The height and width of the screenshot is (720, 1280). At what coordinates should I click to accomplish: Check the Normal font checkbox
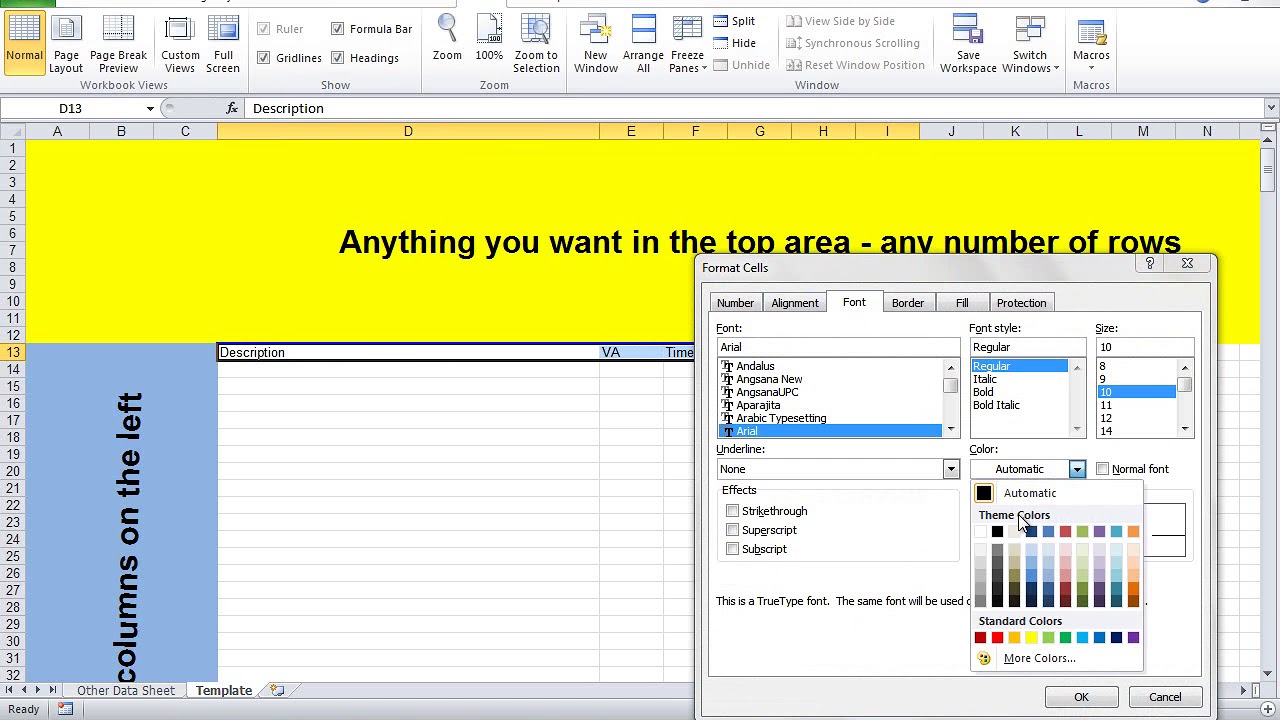click(x=1102, y=469)
